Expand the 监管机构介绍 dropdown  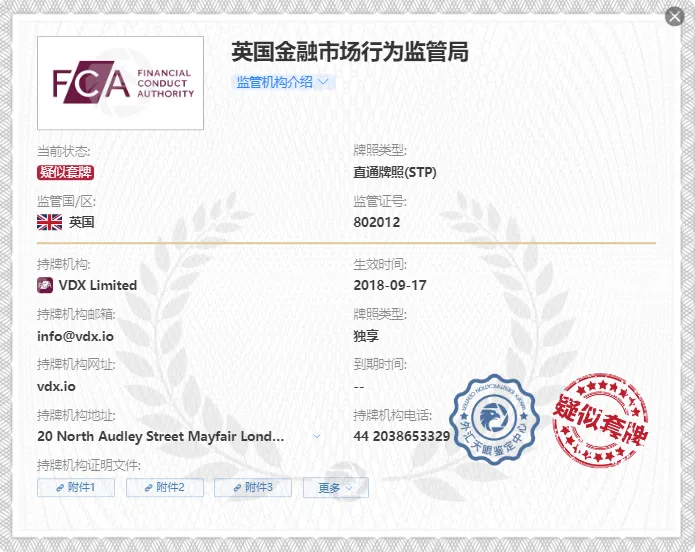point(283,82)
